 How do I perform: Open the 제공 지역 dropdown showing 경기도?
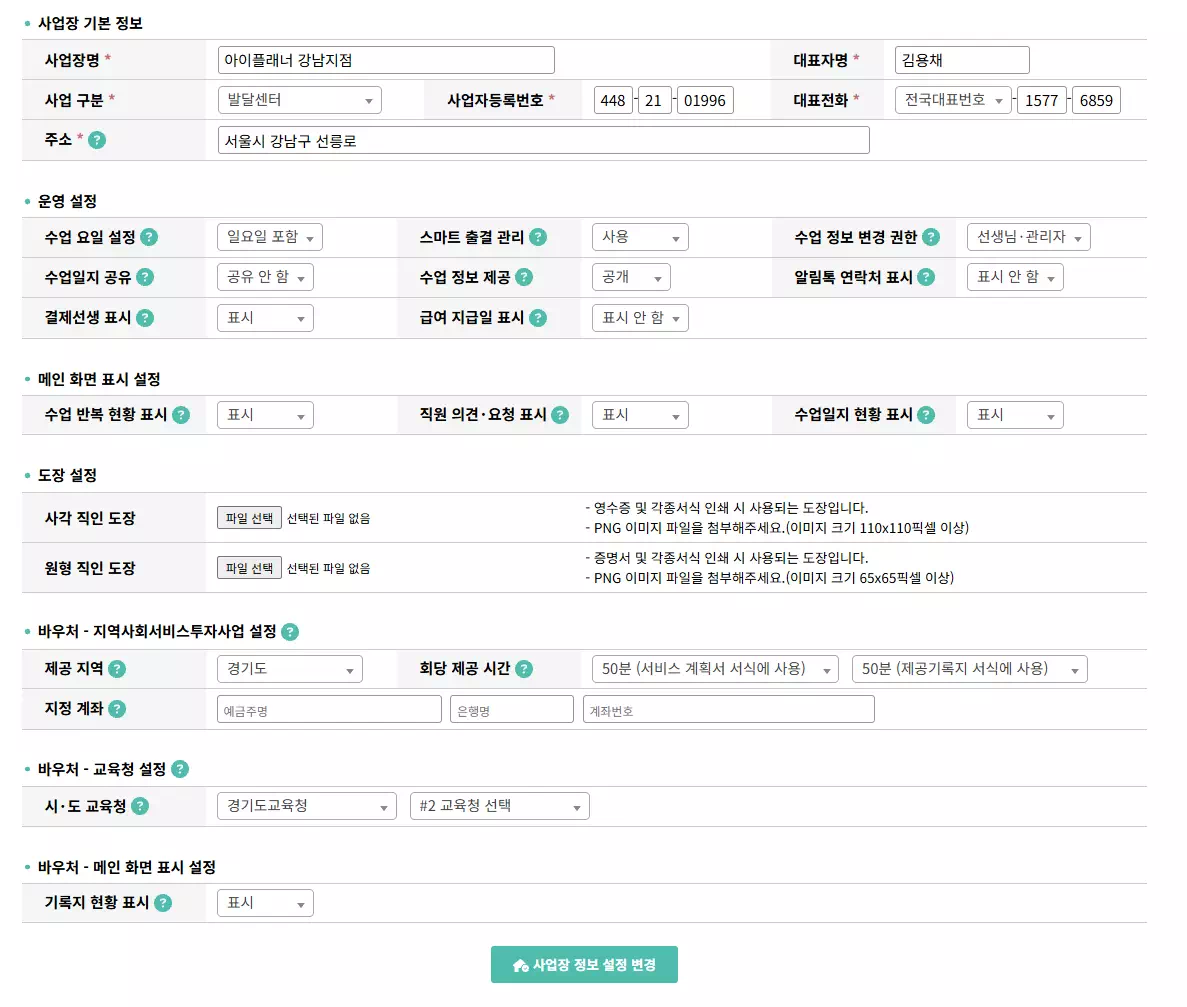point(289,668)
